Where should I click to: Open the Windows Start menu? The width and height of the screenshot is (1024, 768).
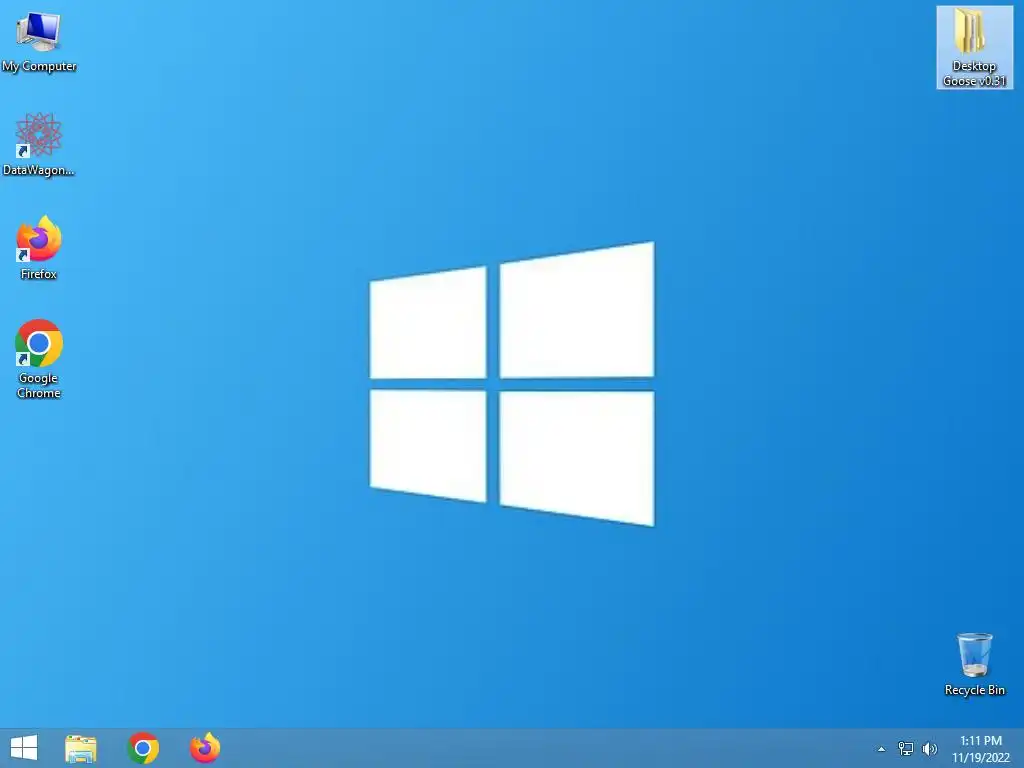(24, 748)
